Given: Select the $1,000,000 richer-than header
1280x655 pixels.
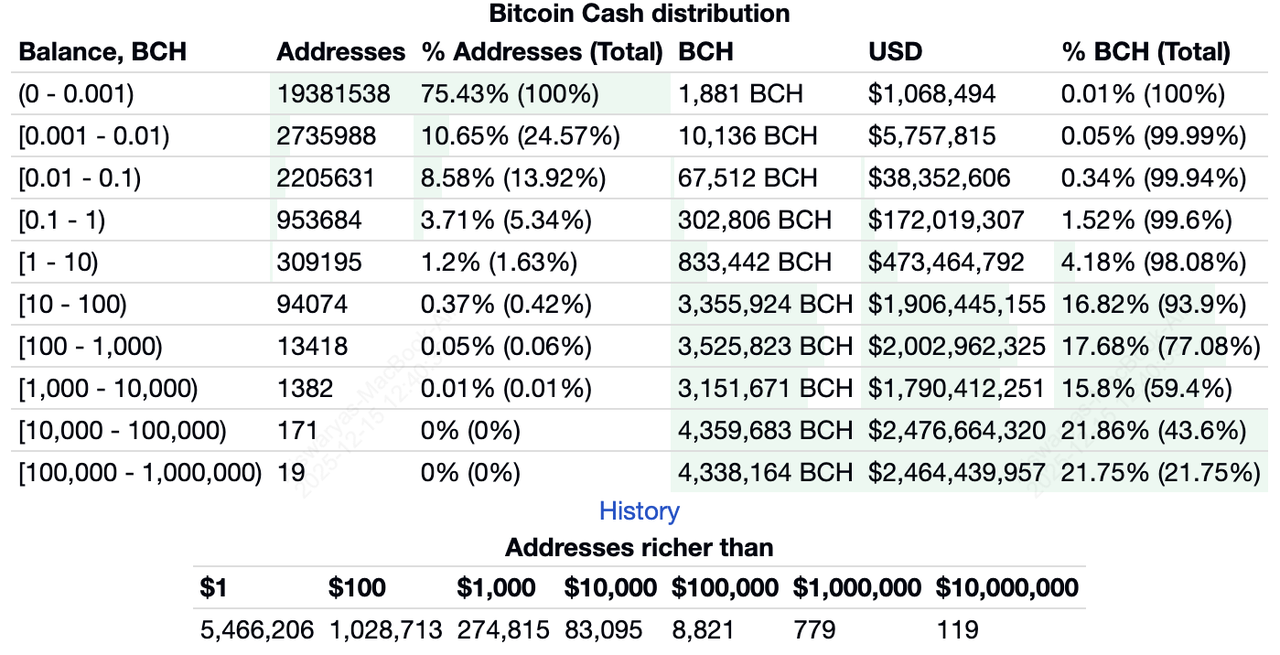Looking at the screenshot, I should coord(859,588).
